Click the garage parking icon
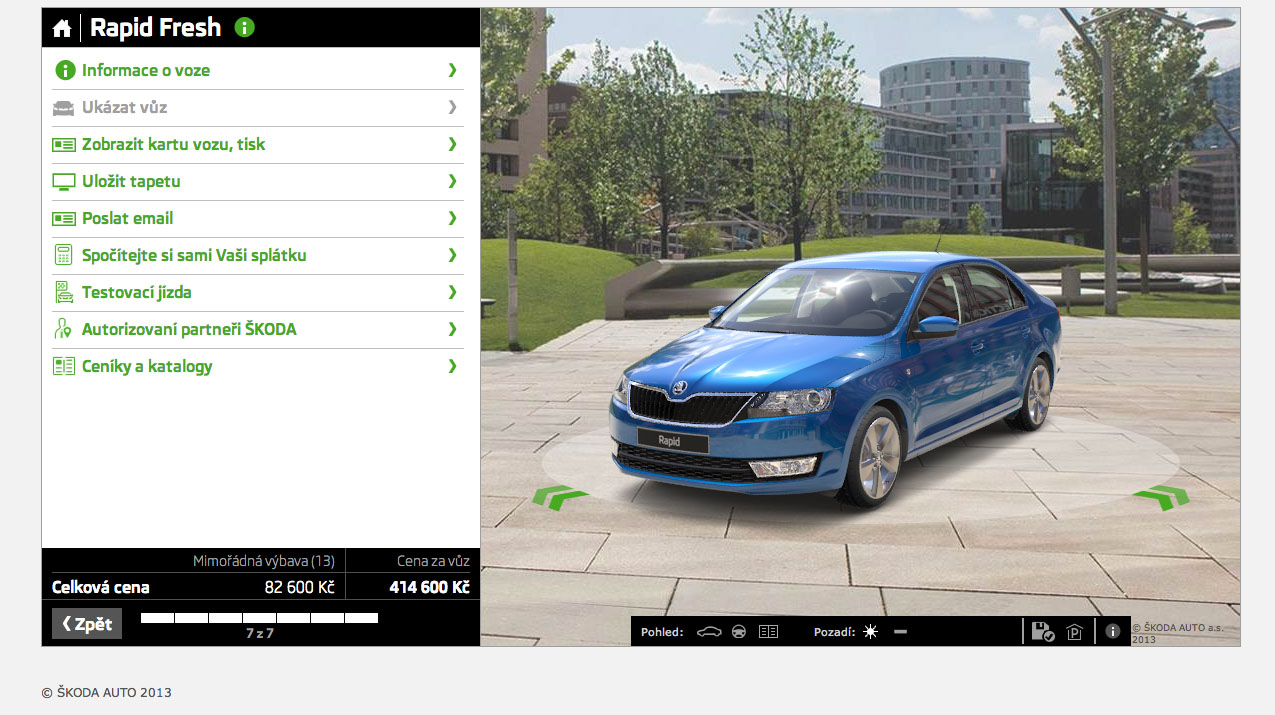The height and width of the screenshot is (715, 1275). coord(1075,632)
